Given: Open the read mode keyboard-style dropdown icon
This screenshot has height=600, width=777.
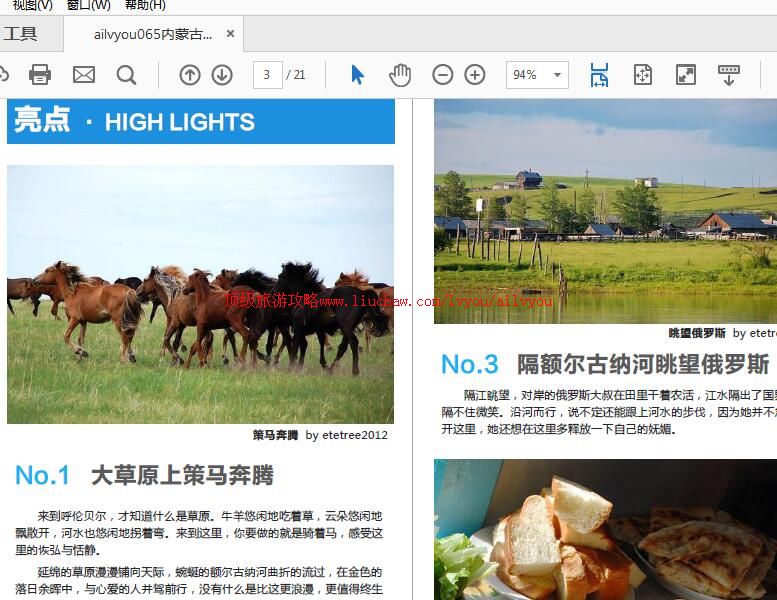Looking at the screenshot, I should click(729, 75).
